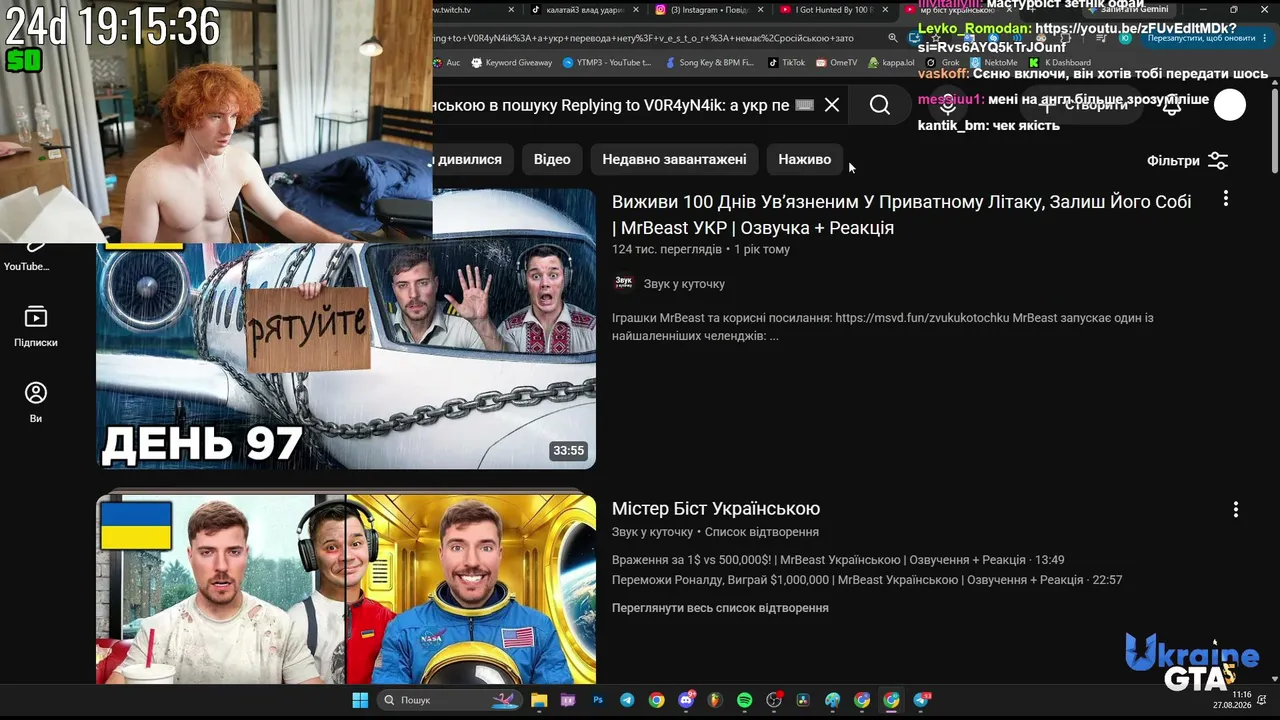
Task: Open DaVinci Resolve from the taskbar
Action: coord(803,700)
